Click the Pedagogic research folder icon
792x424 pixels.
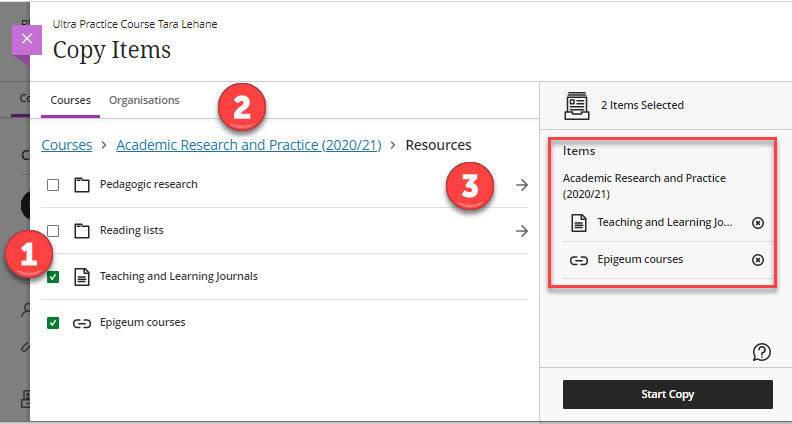tap(81, 185)
